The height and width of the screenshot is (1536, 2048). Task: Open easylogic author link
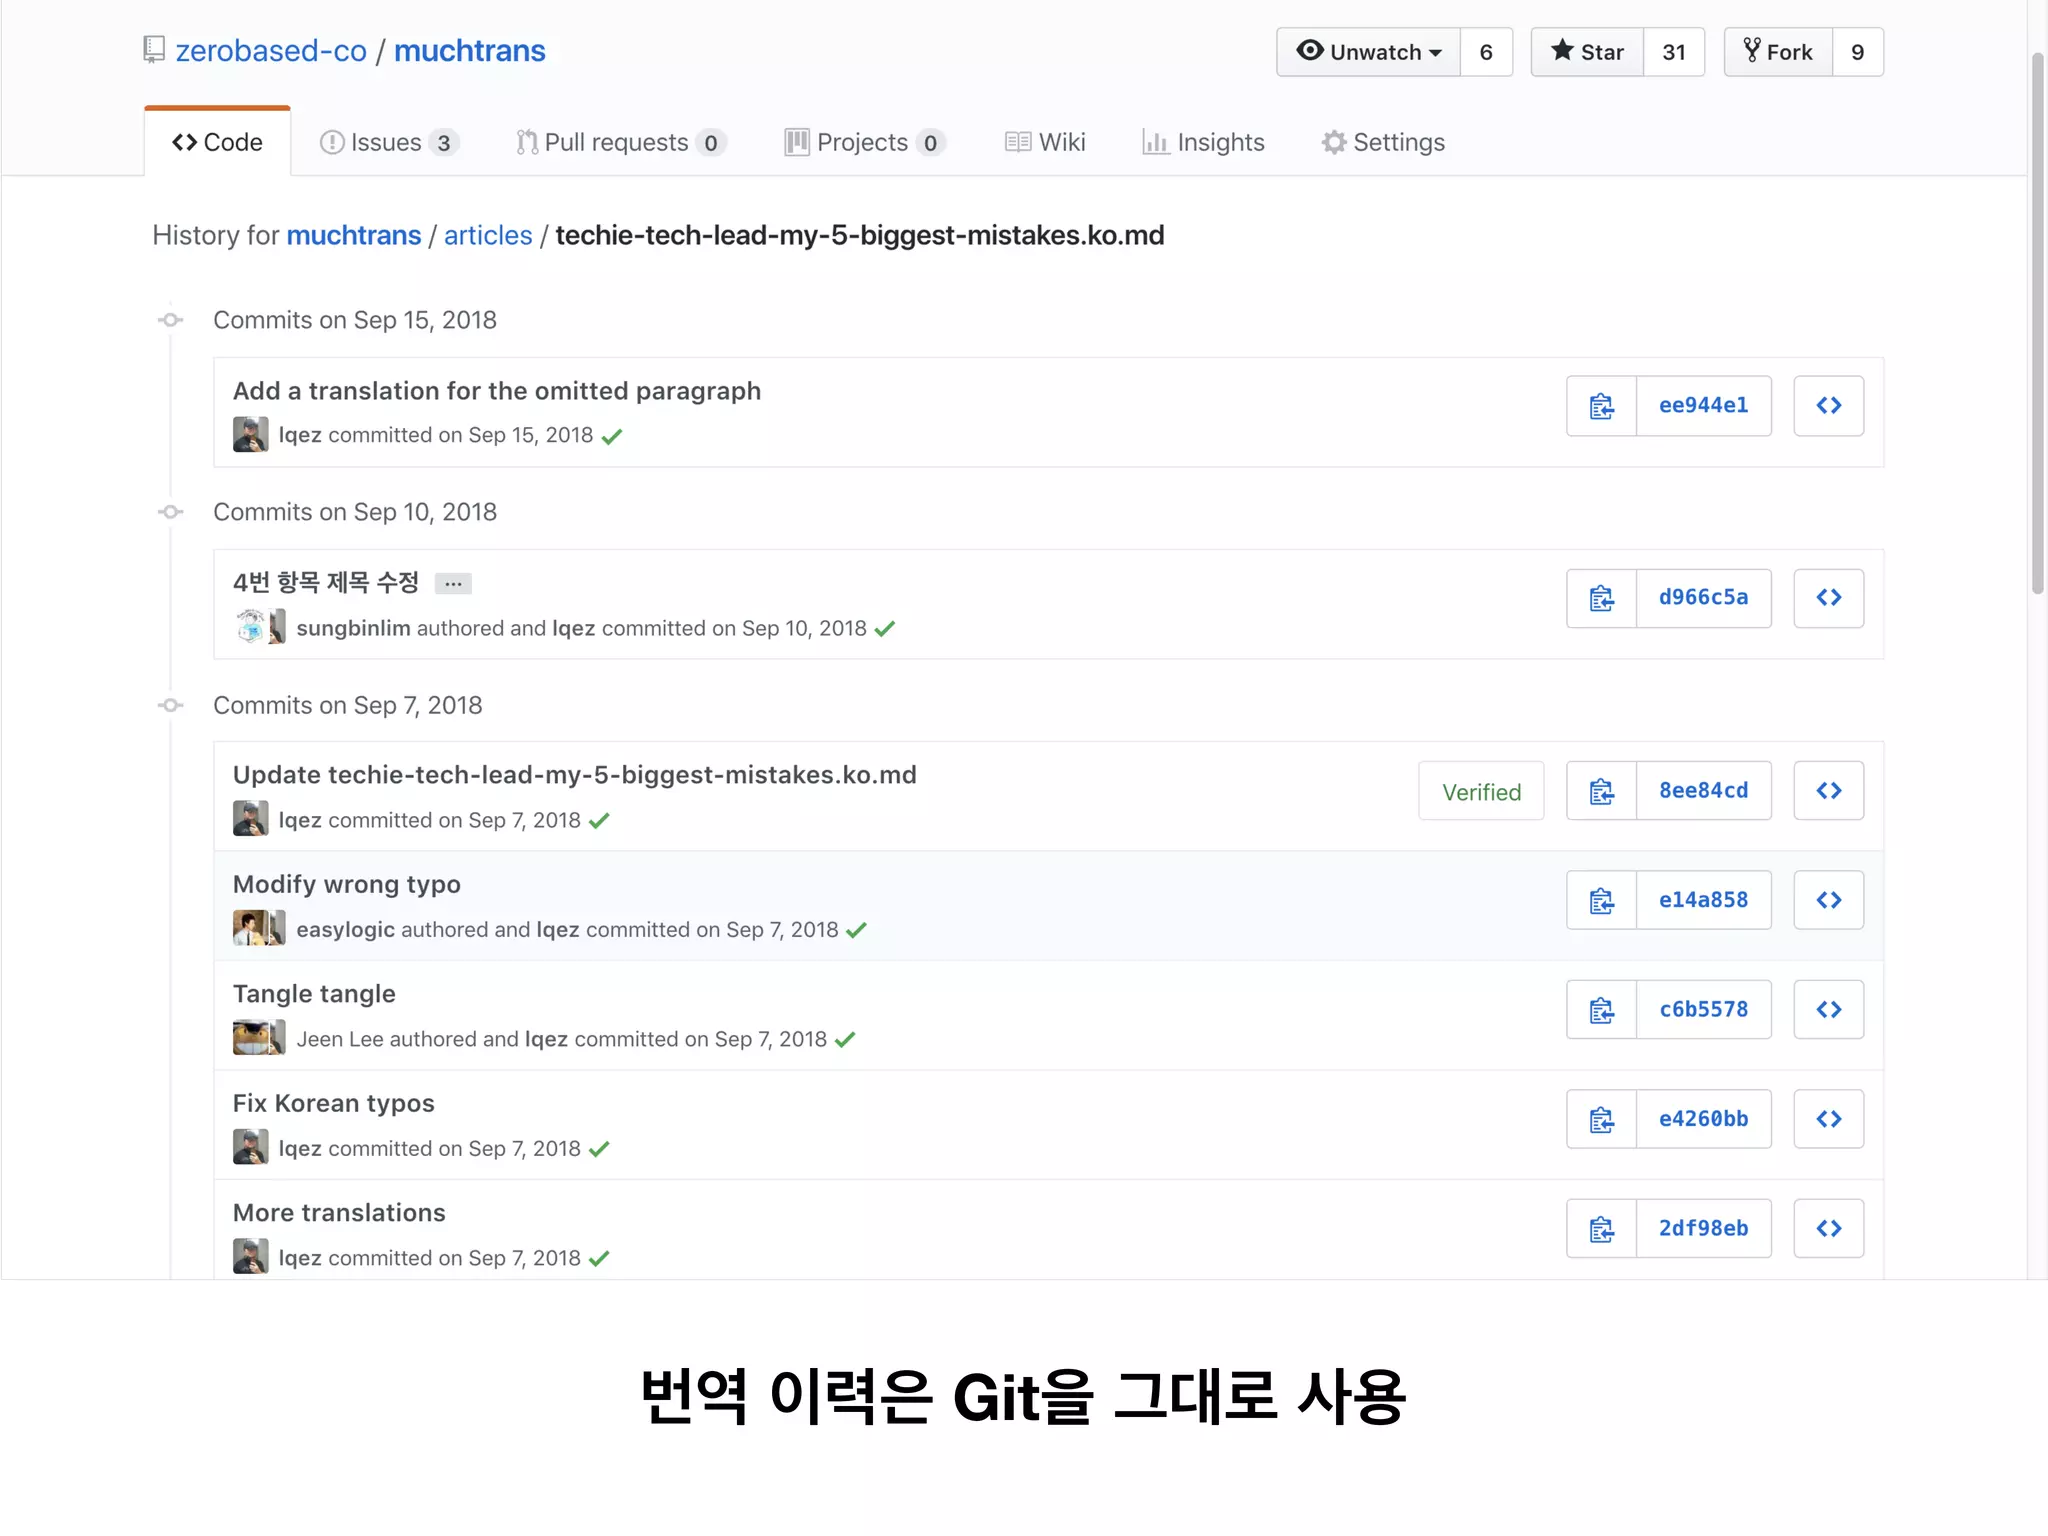click(x=345, y=930)
